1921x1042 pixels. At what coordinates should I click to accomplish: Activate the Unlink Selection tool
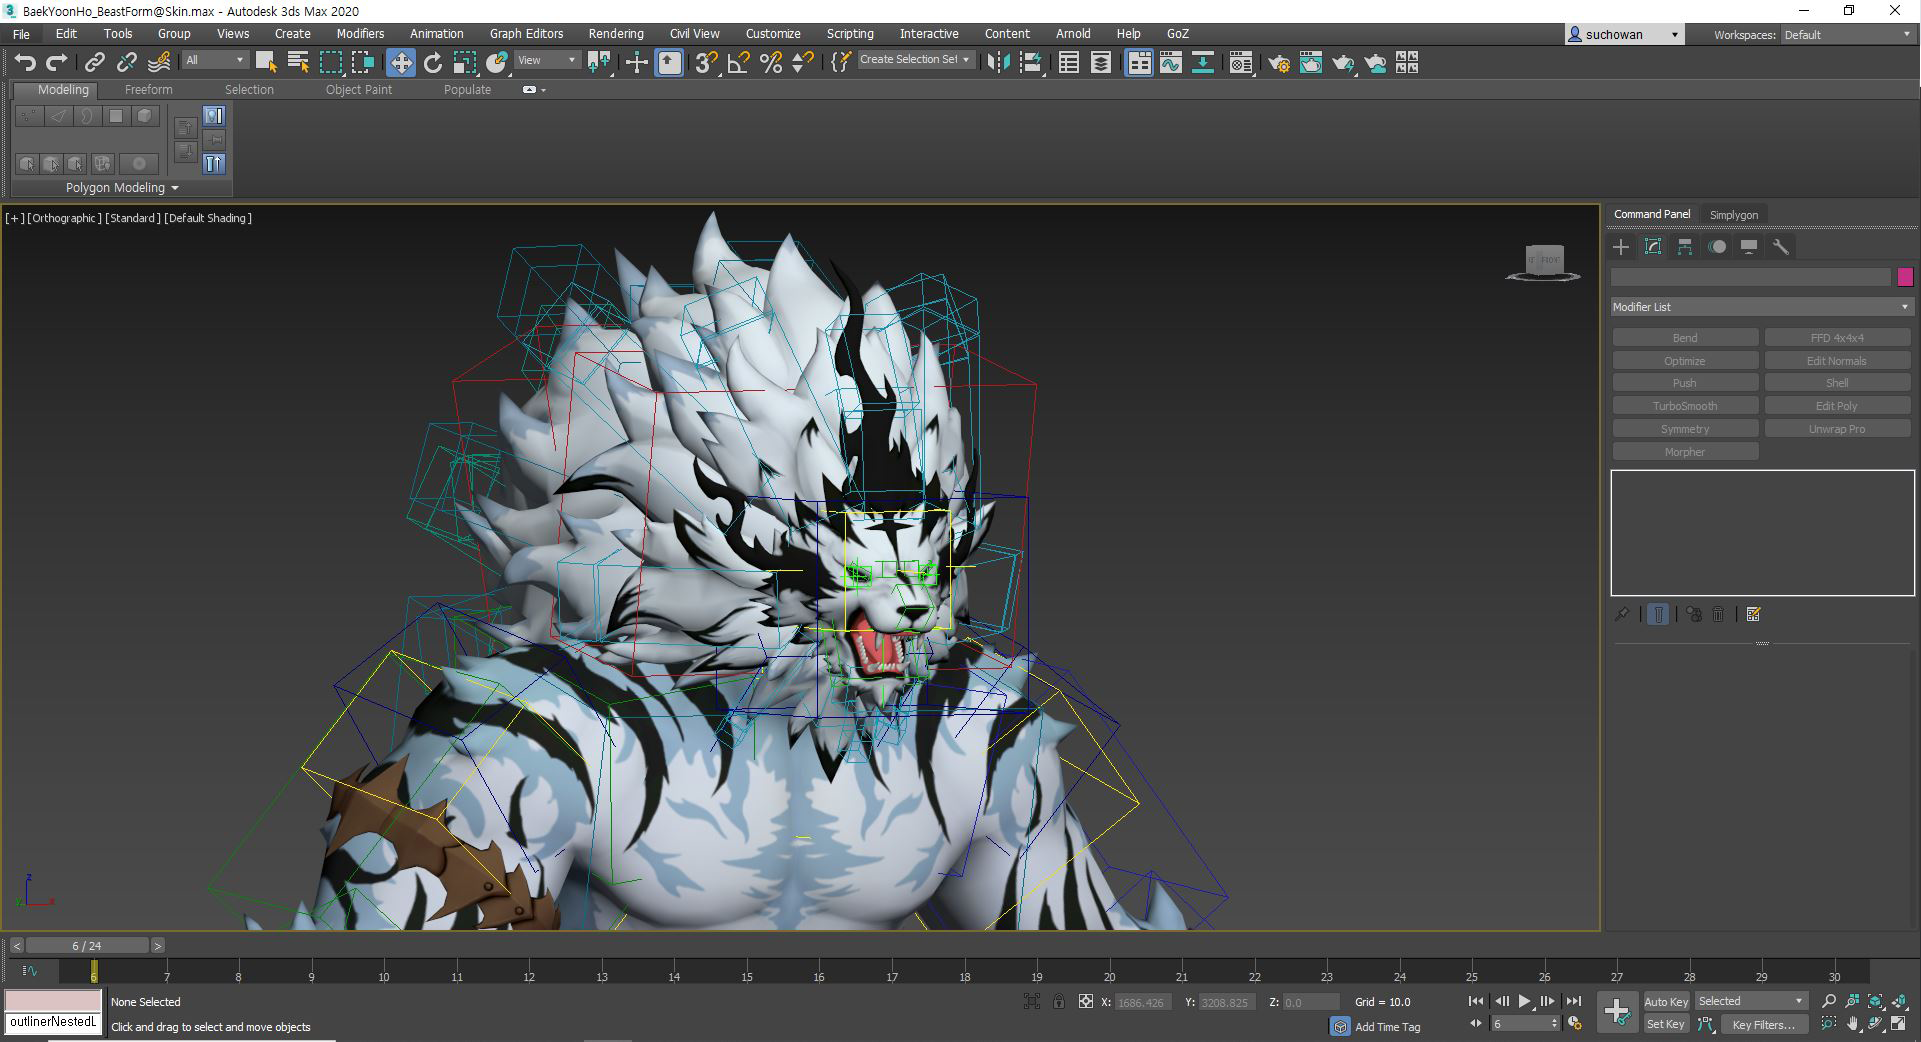tap(126, 63)
